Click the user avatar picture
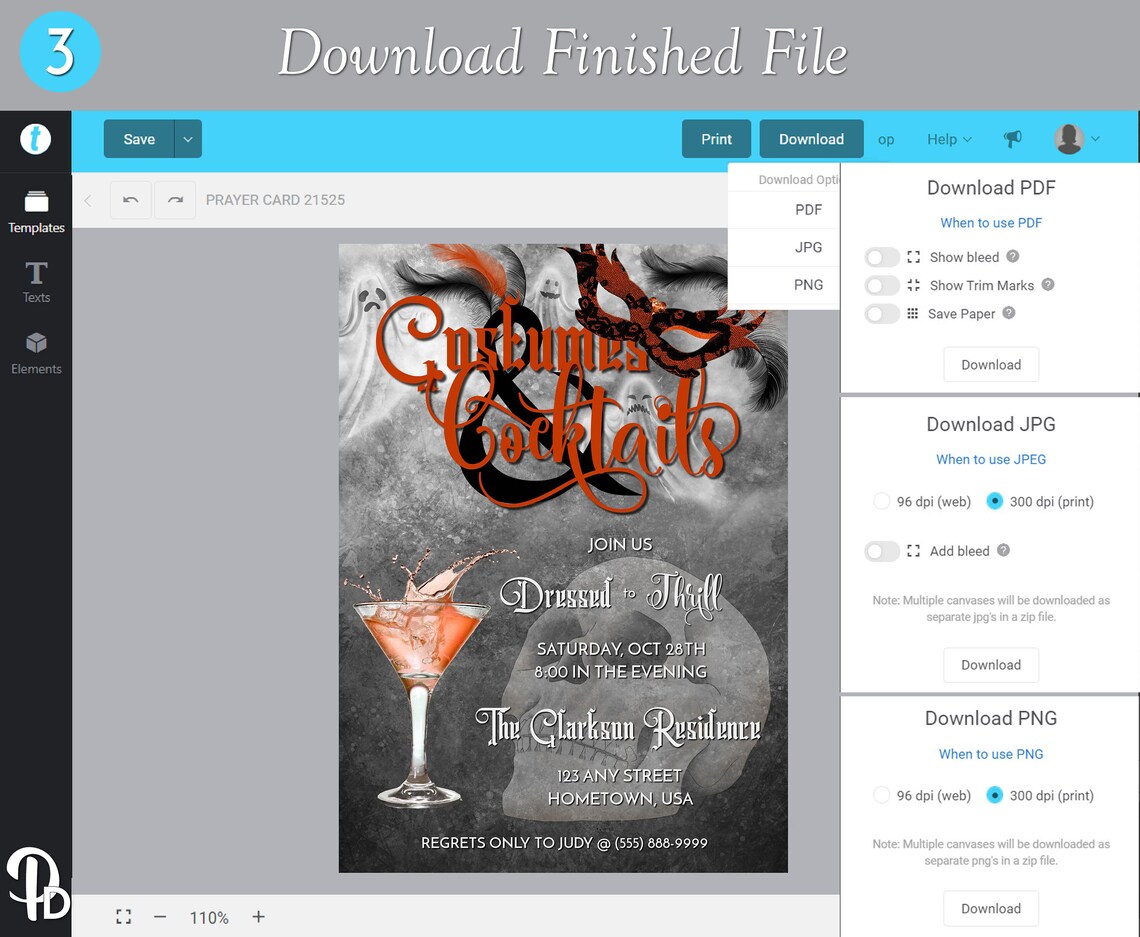Image resolution: width=1140 pixels, height=937 pixels. click(1069, 139)
